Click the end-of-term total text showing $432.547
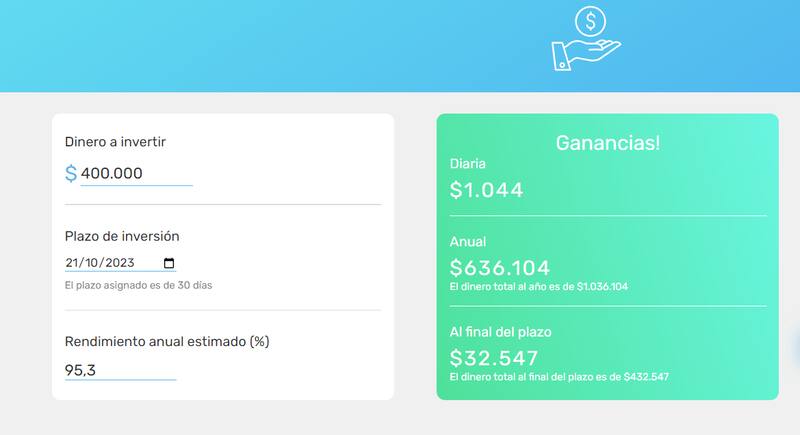 [559, 377]
